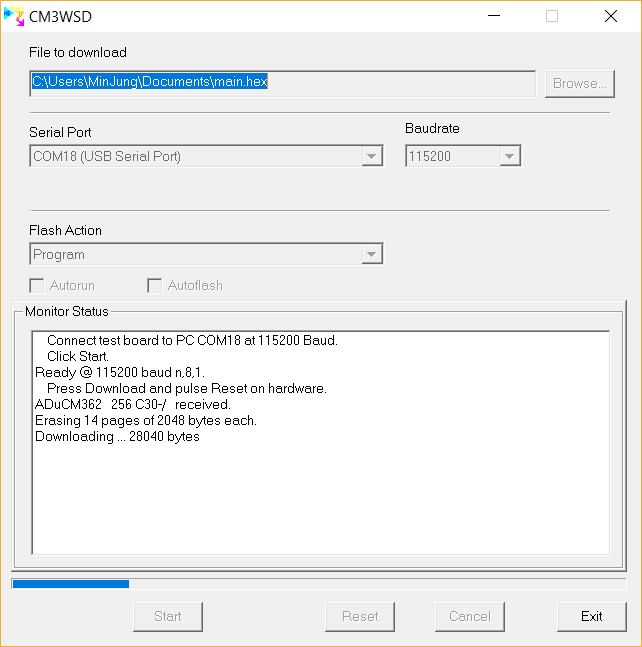Click 'Downloading ... 28040 bytes' status line
Viewport: 642px width, 647px height.
[x=117, y=437]
